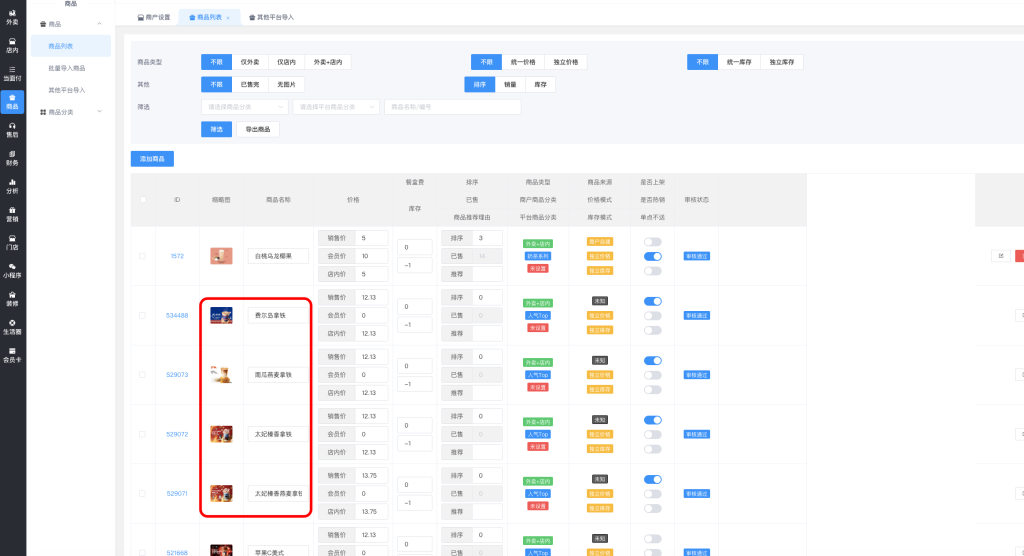The height and width of the screenshot is (556, 1024).
Task: Open 财务 from the sidebar
Action: [12, 157]
